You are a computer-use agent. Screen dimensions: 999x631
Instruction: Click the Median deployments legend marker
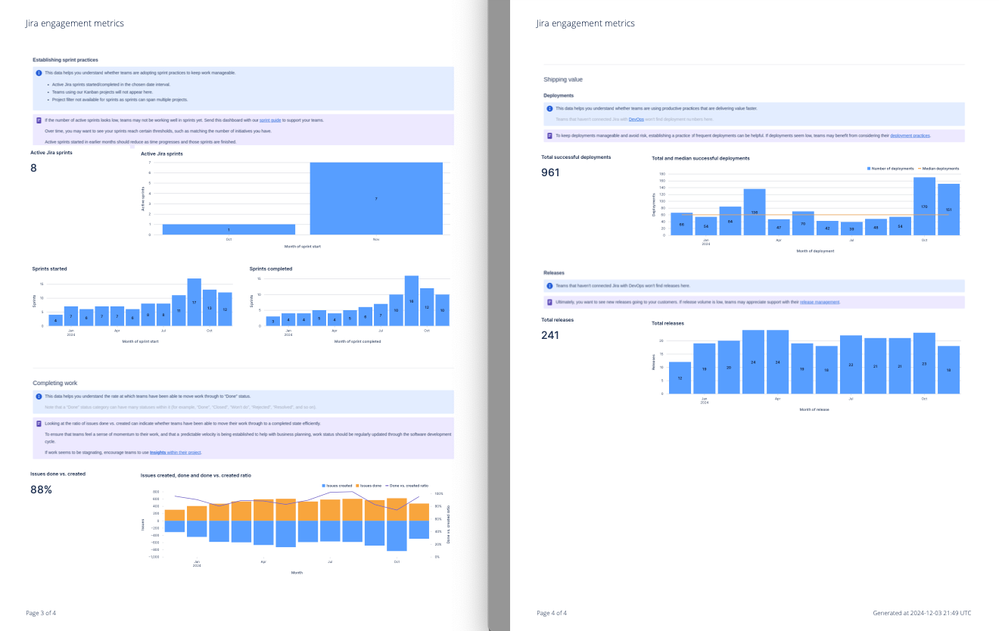click(919, 169)
